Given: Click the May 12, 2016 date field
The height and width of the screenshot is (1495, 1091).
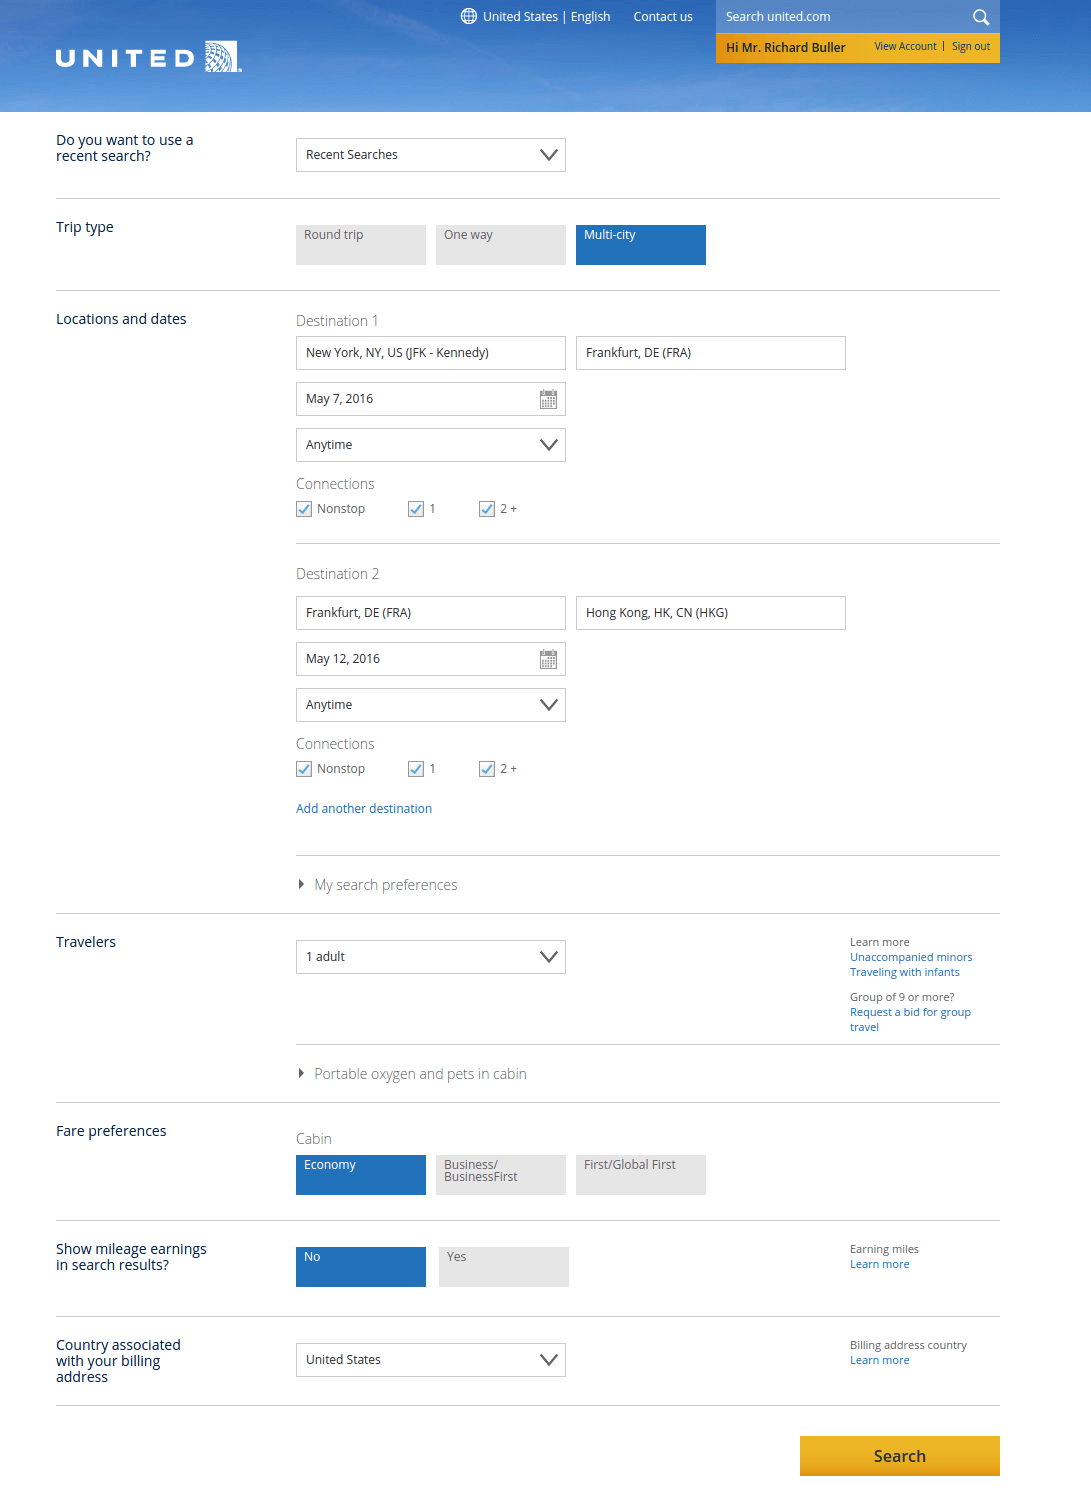Looking at the screenshot, I should pyautogui.click(x=431, y=659).
